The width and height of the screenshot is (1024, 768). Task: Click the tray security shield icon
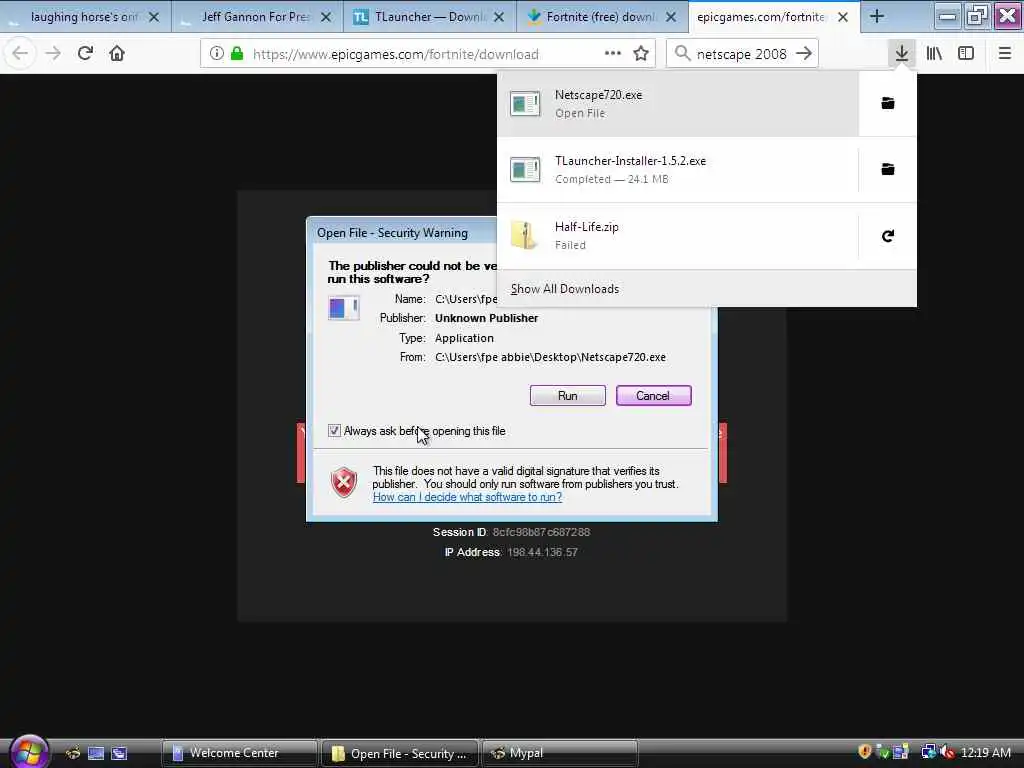pos(865,752)
